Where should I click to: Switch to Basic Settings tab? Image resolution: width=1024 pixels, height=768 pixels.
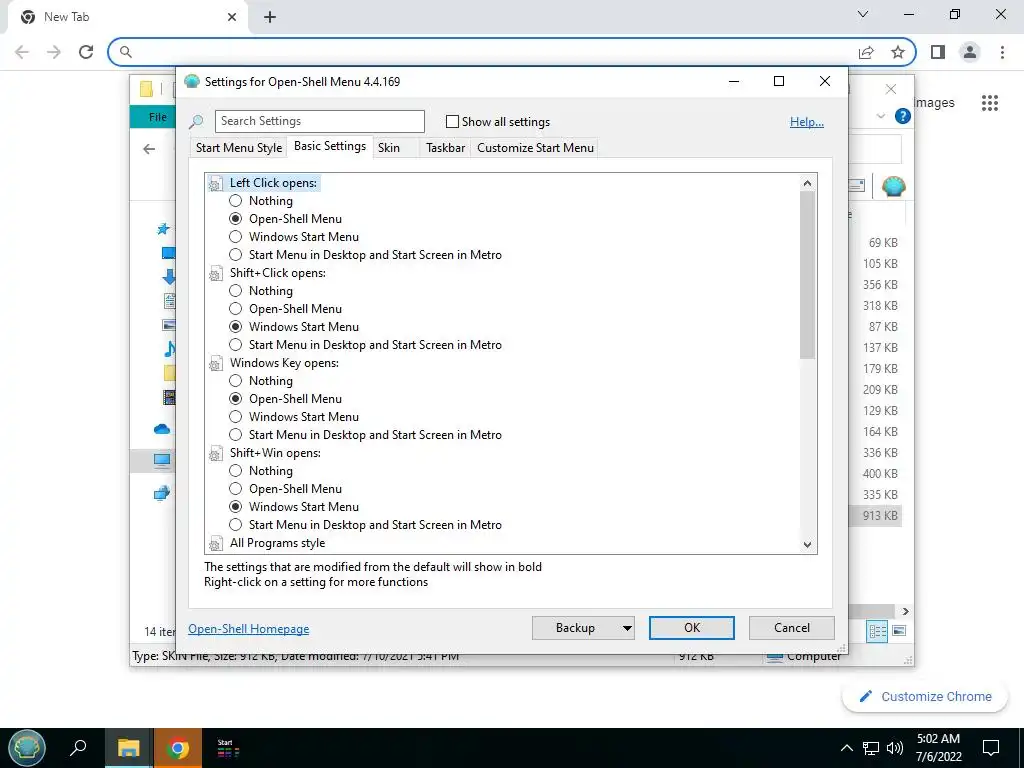coord(330,146)
